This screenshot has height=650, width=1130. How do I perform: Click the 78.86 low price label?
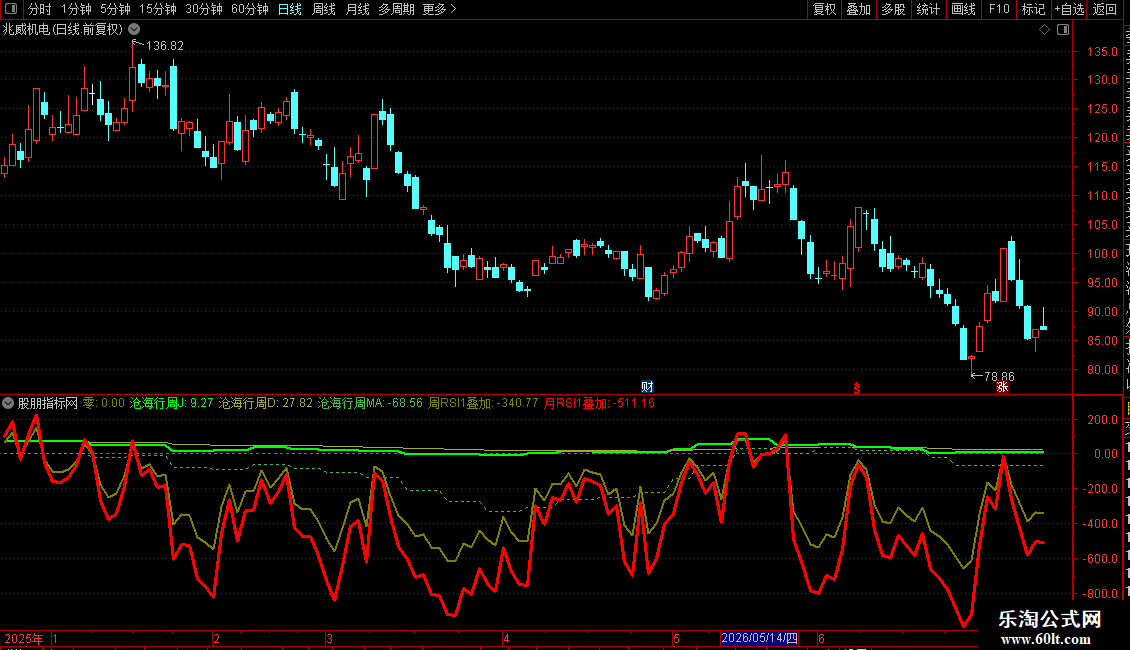tap(999, 377)
